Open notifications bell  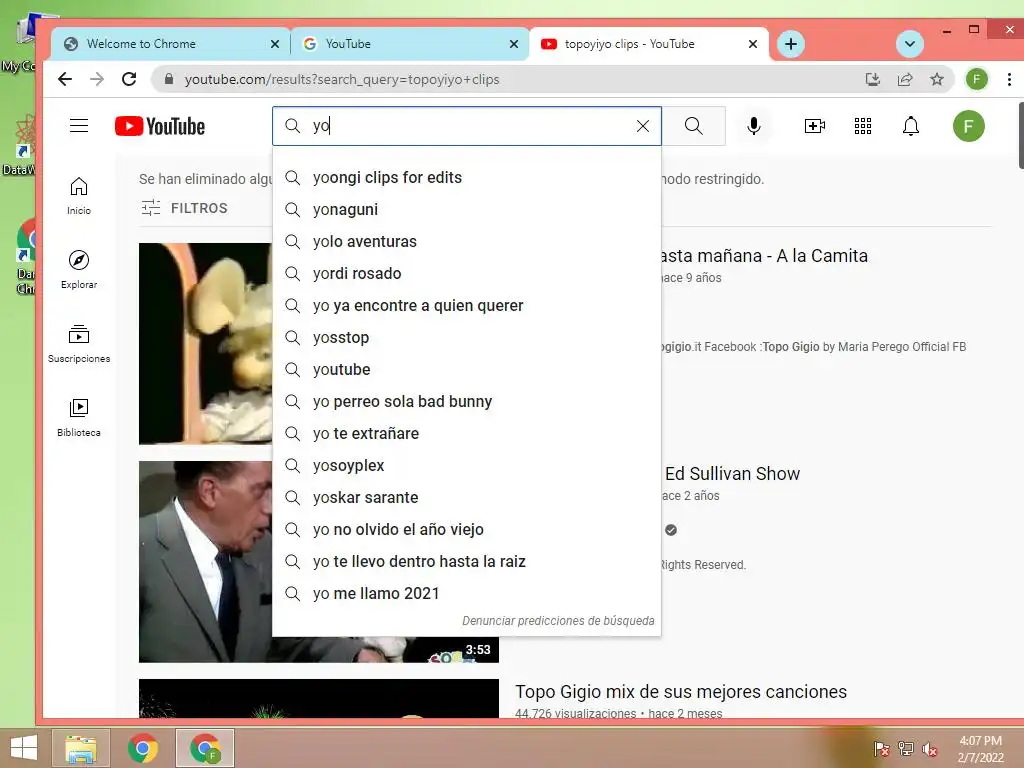911,126
